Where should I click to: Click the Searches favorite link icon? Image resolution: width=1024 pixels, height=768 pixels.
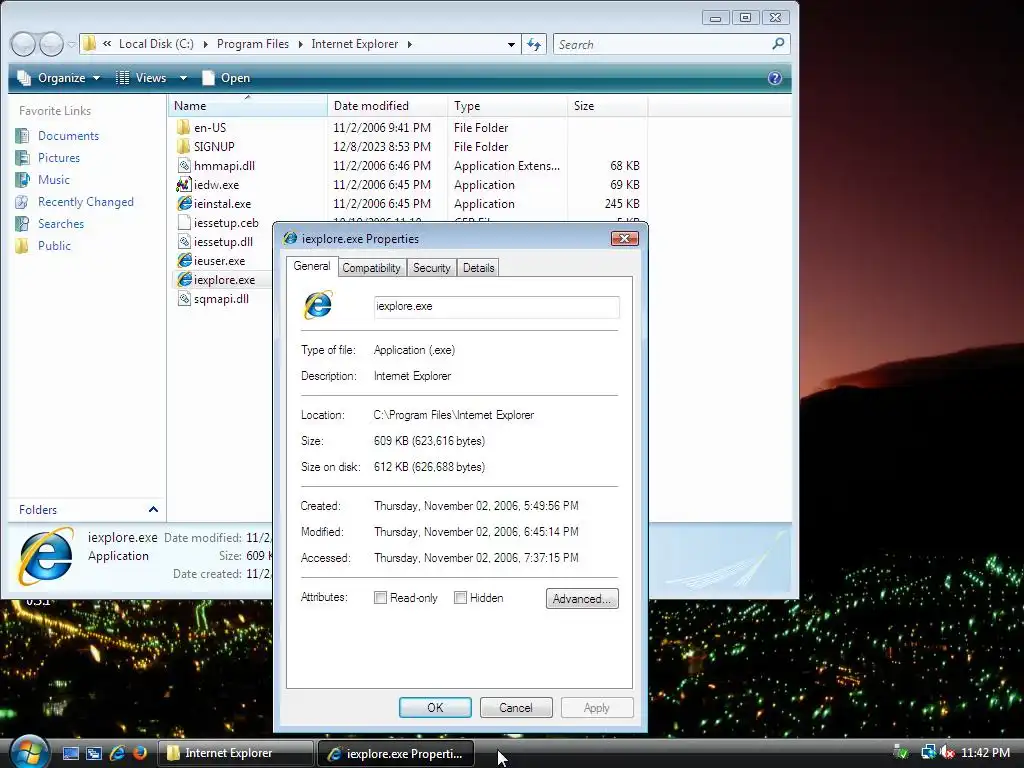[22, 223]
